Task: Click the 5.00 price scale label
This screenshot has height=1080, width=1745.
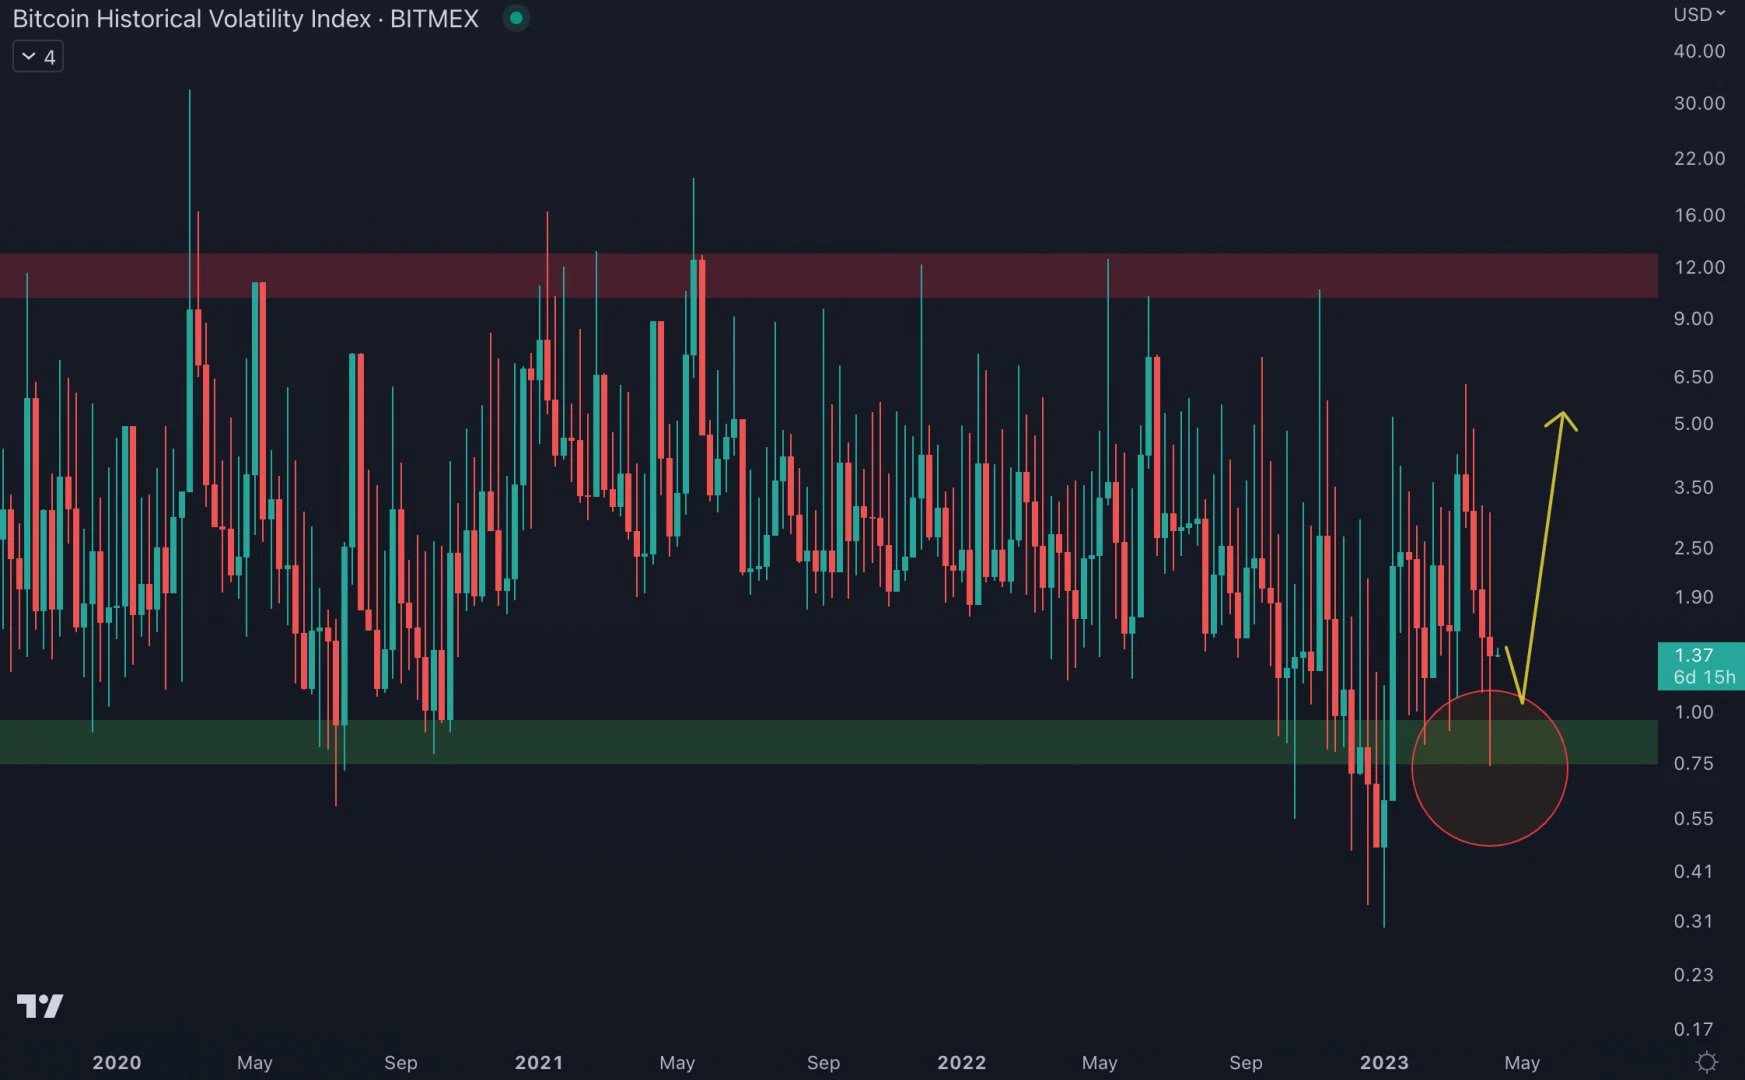Action: [x=1694, y=424]
